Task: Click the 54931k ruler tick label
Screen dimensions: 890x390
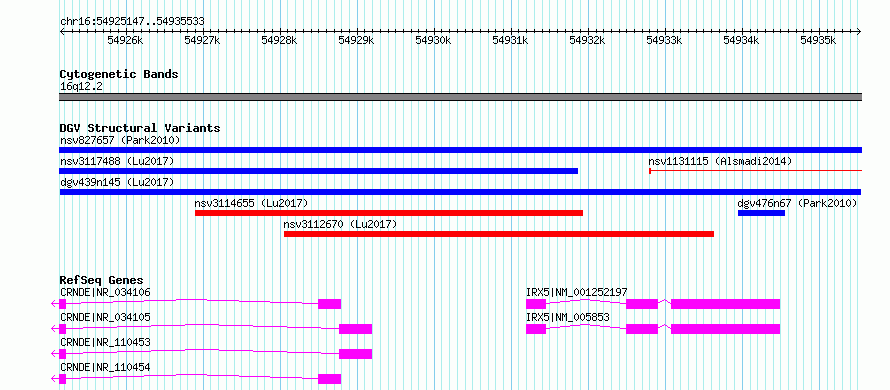Action: tap(510, 41)
